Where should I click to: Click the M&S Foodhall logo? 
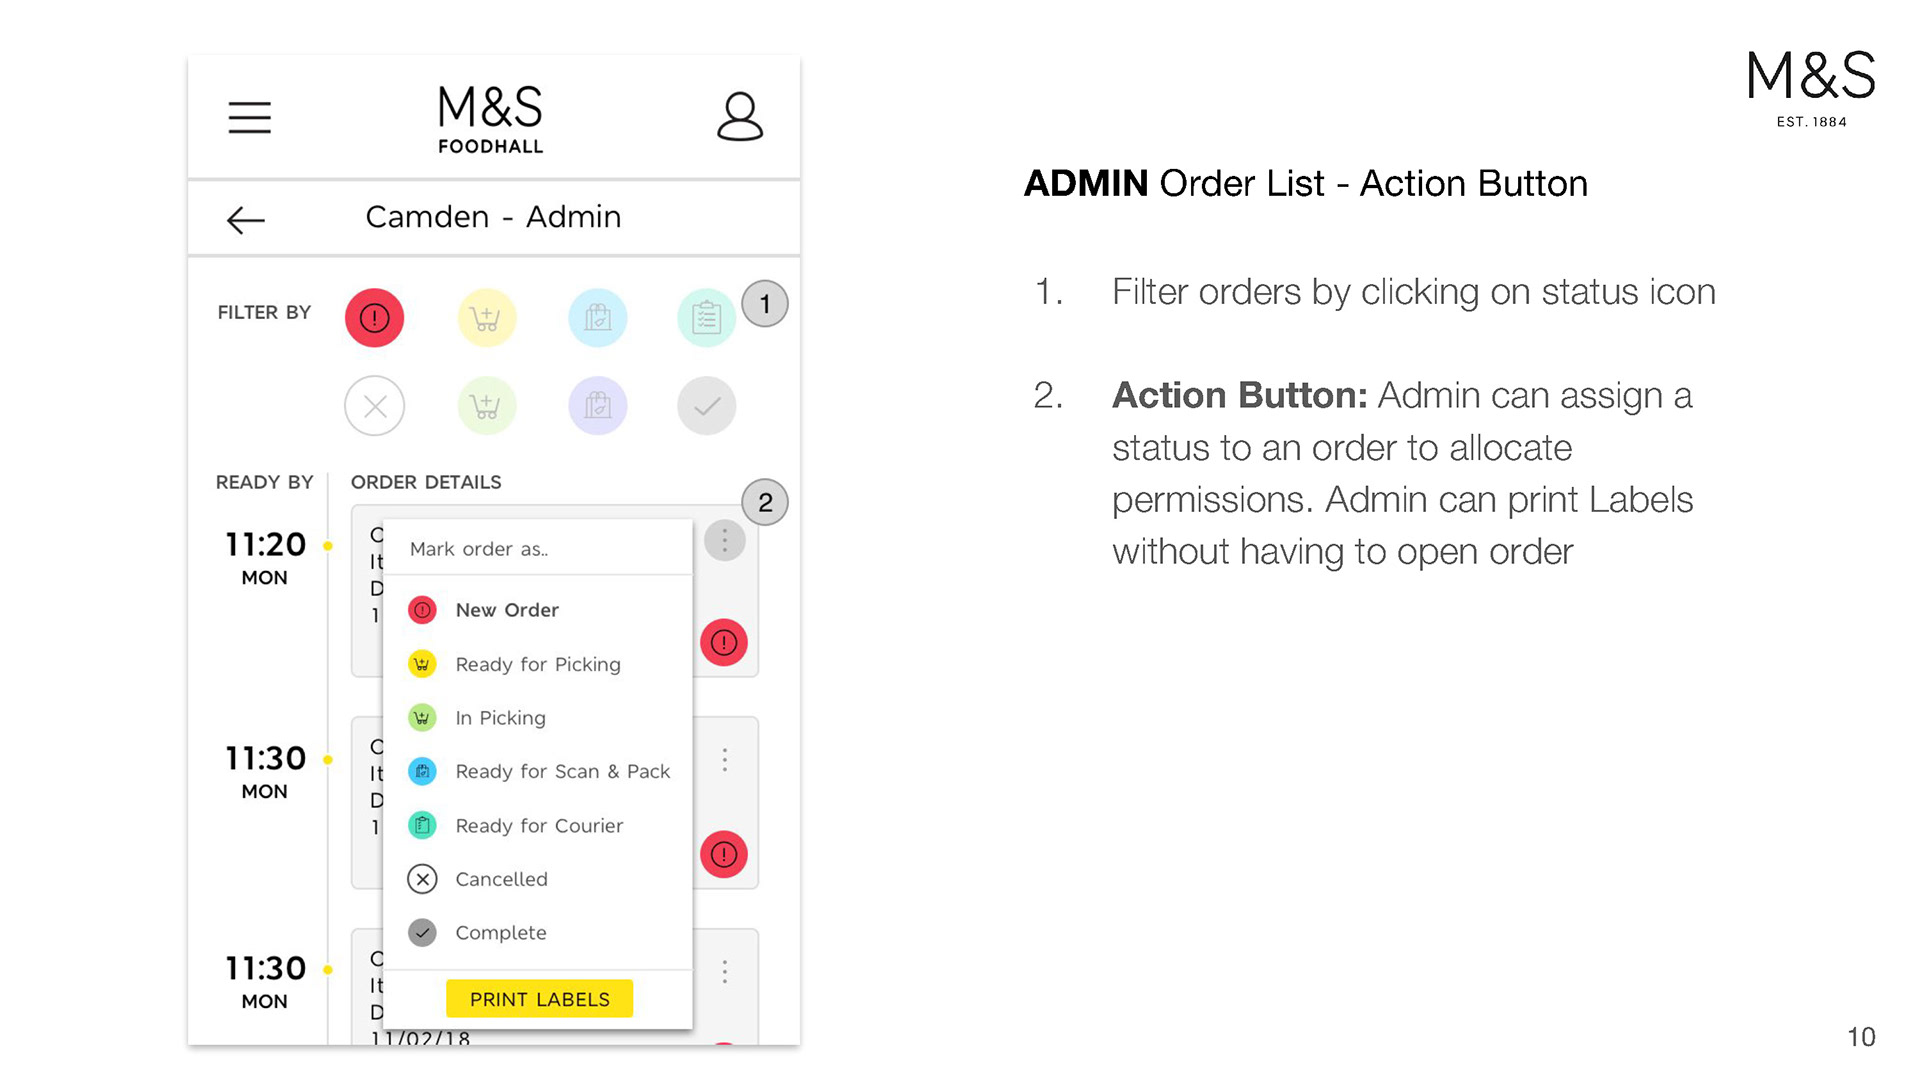coord(490,119)
